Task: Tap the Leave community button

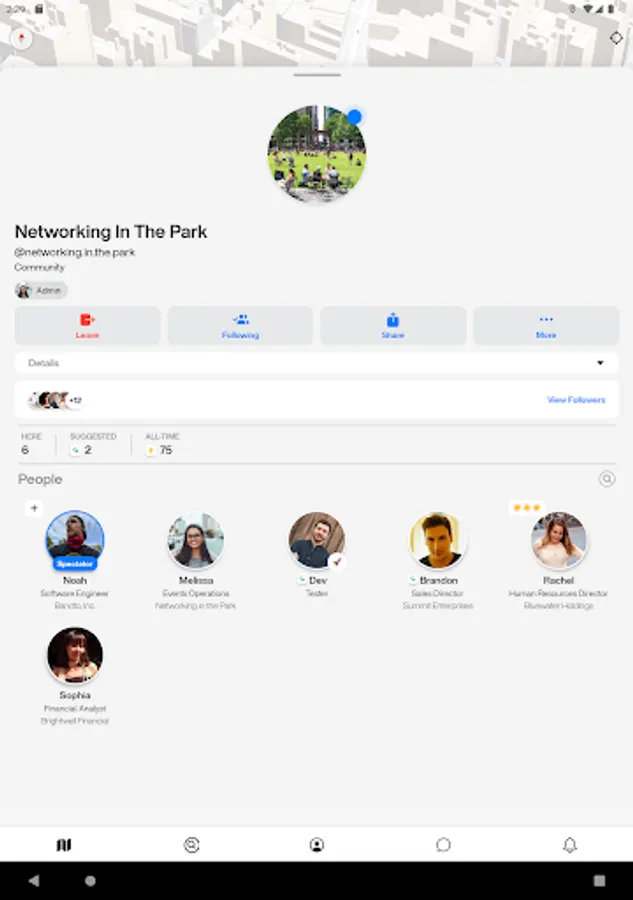Action: 87,326
